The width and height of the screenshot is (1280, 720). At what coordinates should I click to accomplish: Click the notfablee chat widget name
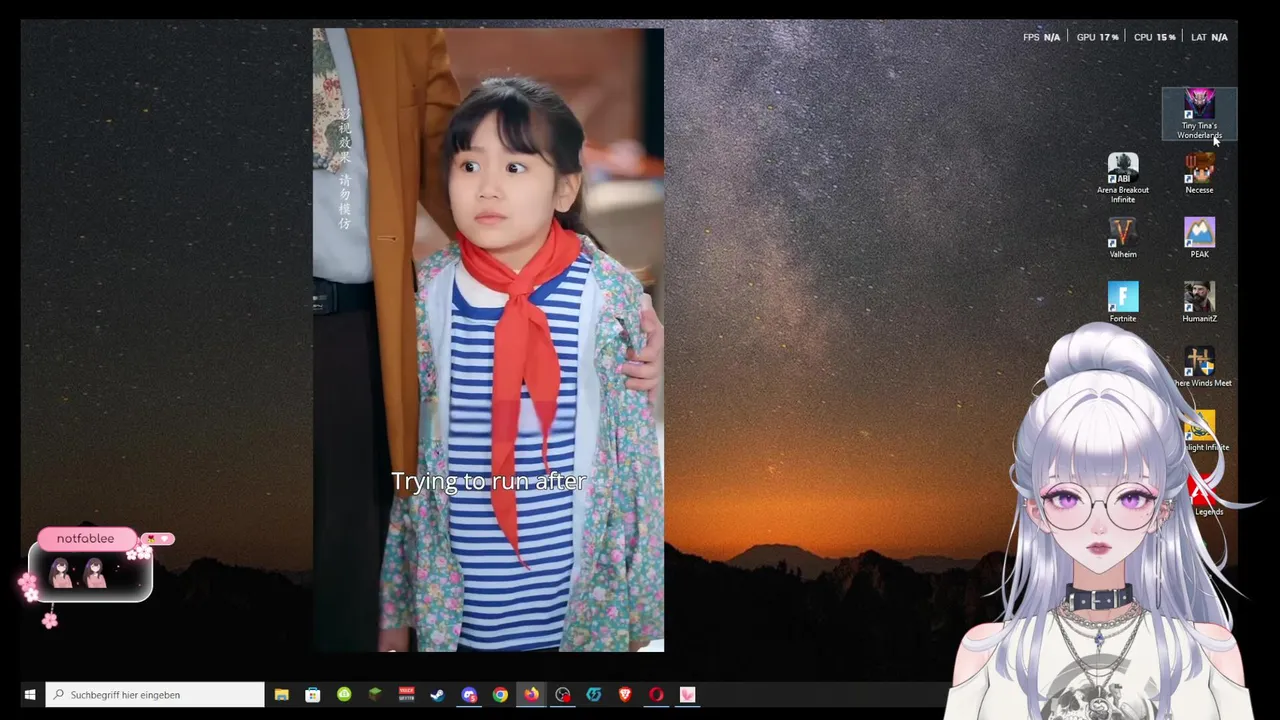85,539
